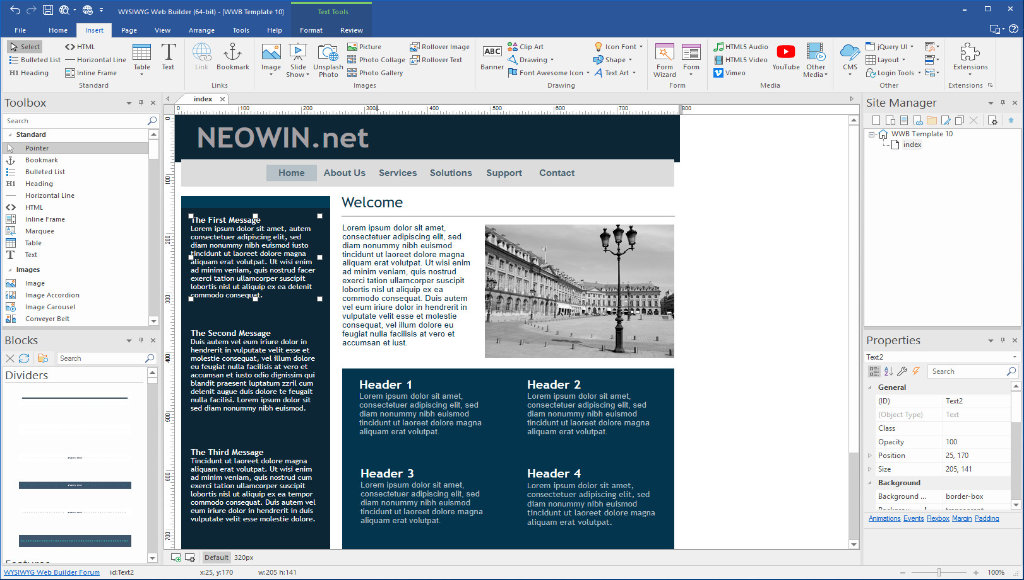This screenshot has height=580, width=1024.
Task: Open the Form Wizard
Action: 664,60
